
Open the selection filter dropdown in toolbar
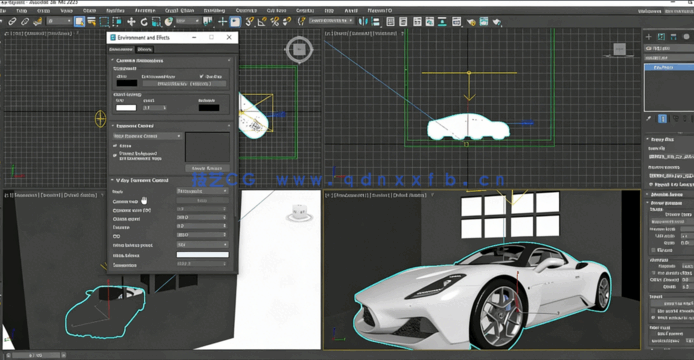(x=59, y=21)
